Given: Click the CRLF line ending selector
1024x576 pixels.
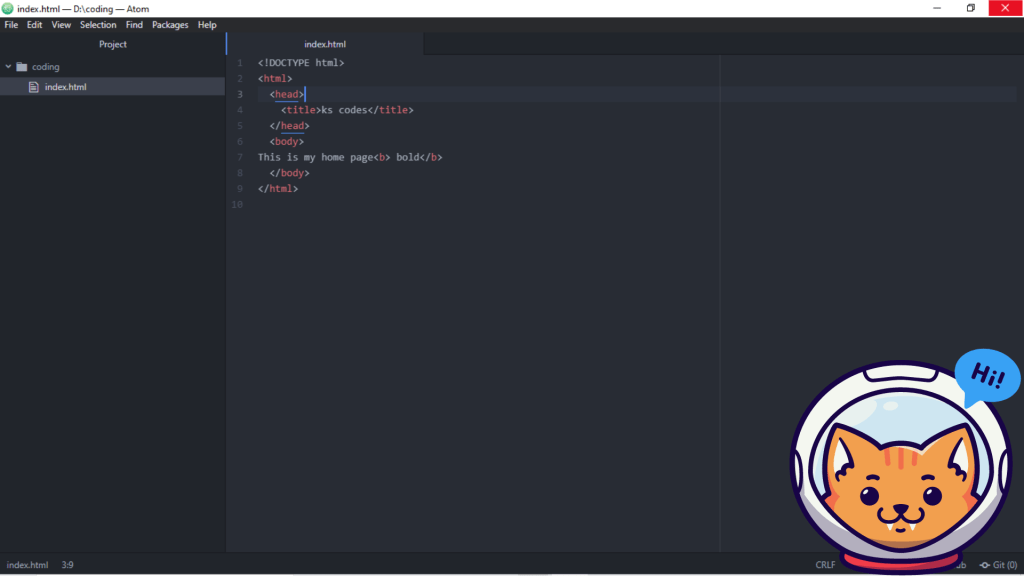Looking at the screenshot, I should (x=825, y=565).
